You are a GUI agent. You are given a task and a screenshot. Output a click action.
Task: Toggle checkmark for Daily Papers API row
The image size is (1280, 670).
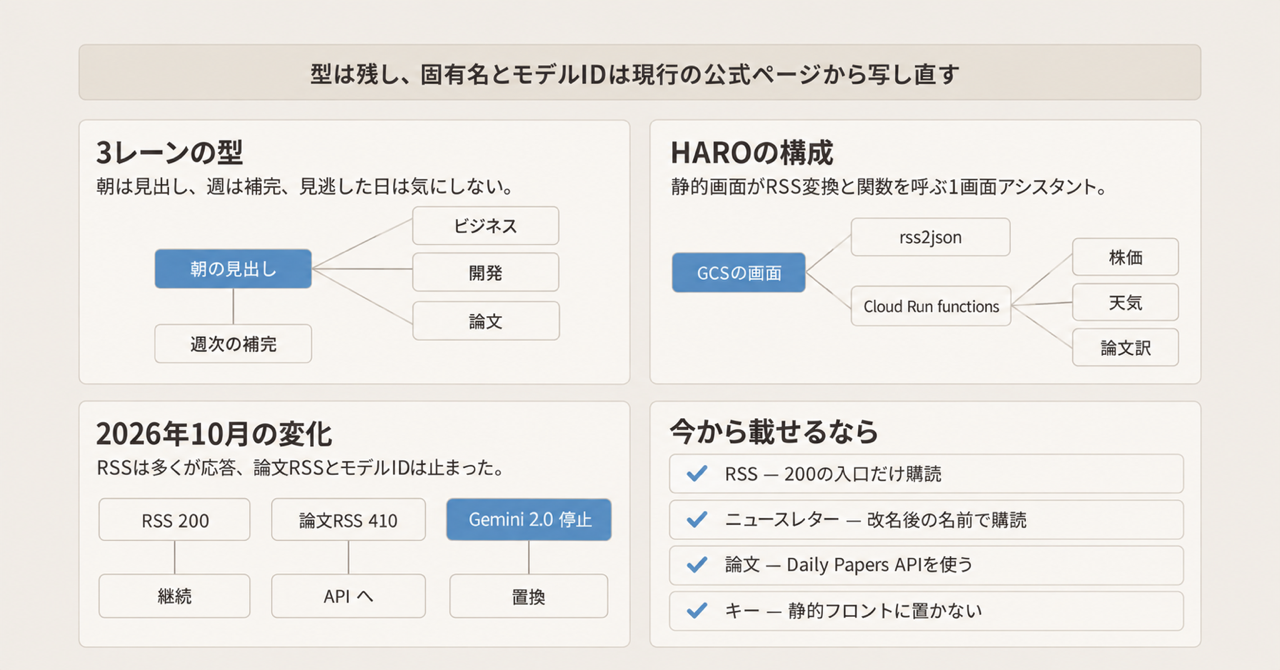pos(698,565)
